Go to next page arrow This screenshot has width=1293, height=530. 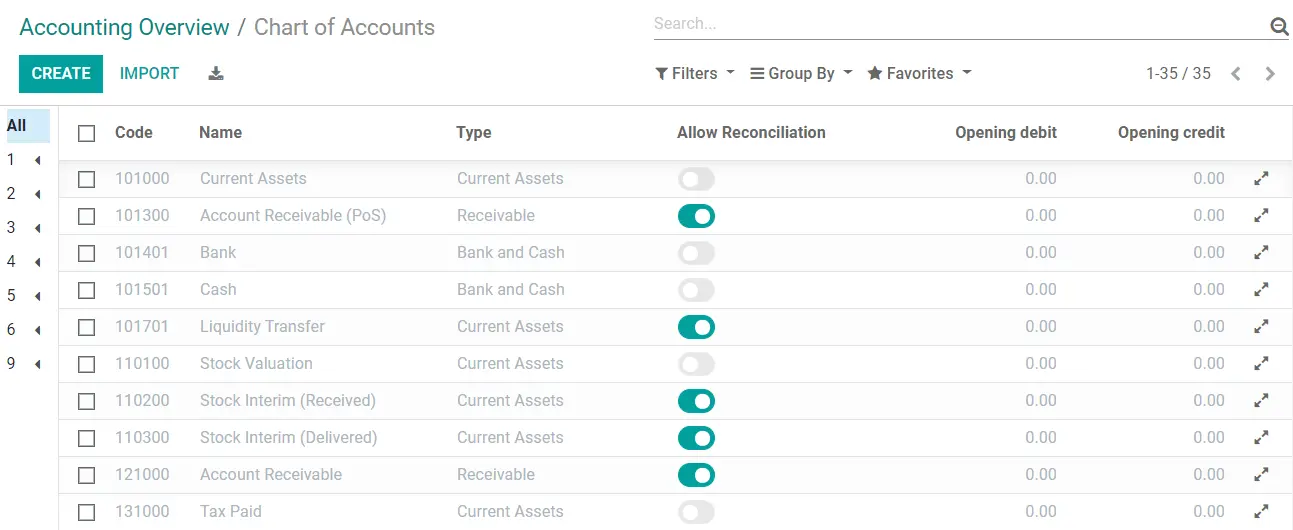pyautogui.click(x=1270, y=74)
